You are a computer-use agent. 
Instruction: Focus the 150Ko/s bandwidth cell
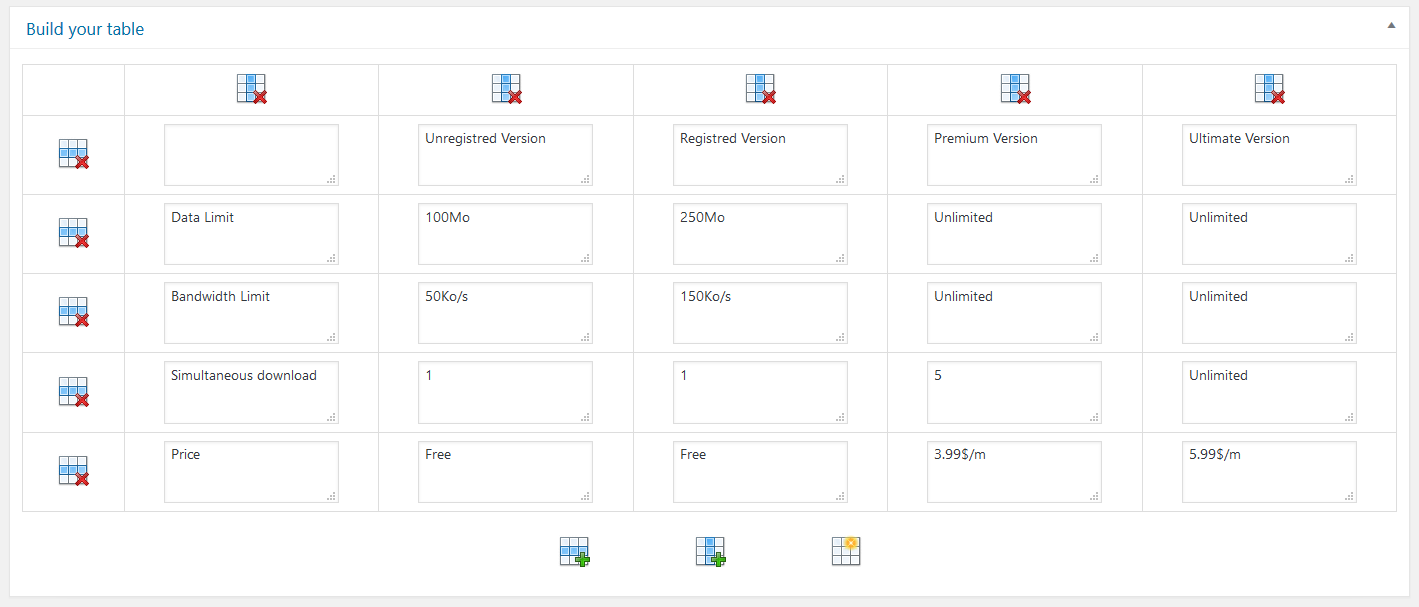(x=760, y=313)
